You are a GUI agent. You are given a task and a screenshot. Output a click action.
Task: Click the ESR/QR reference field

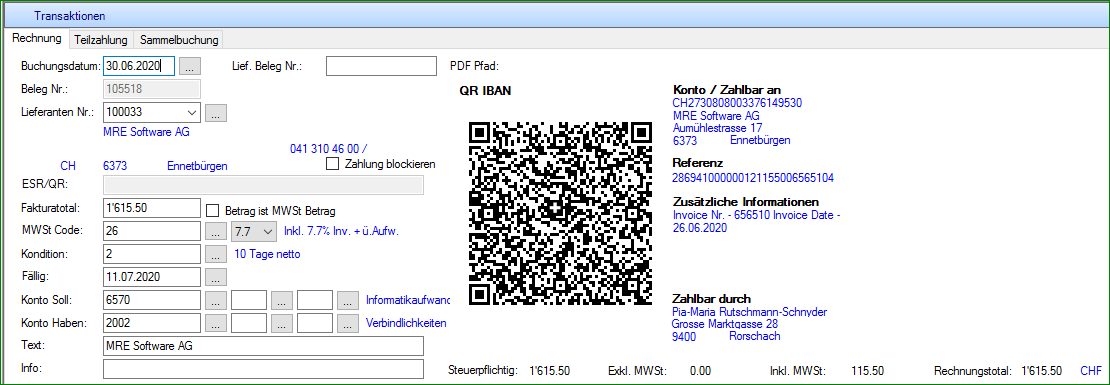click(263, 185)
